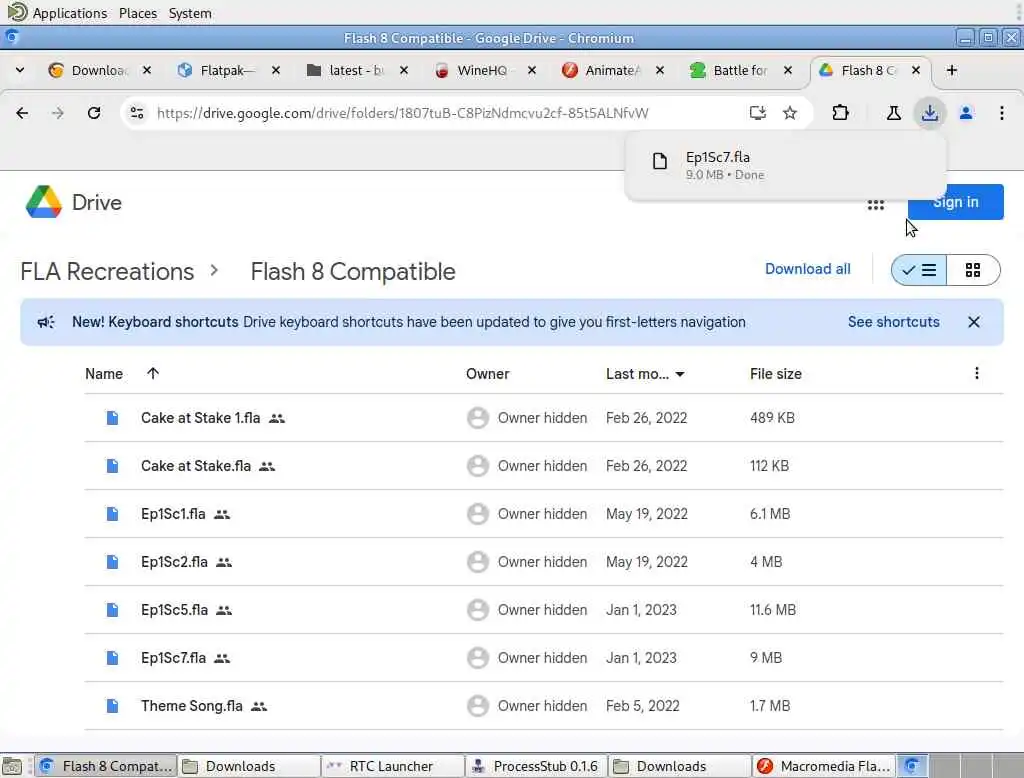Reload the Google Drive page
This screenshot has width=1024, height=778.
point(94,113)
